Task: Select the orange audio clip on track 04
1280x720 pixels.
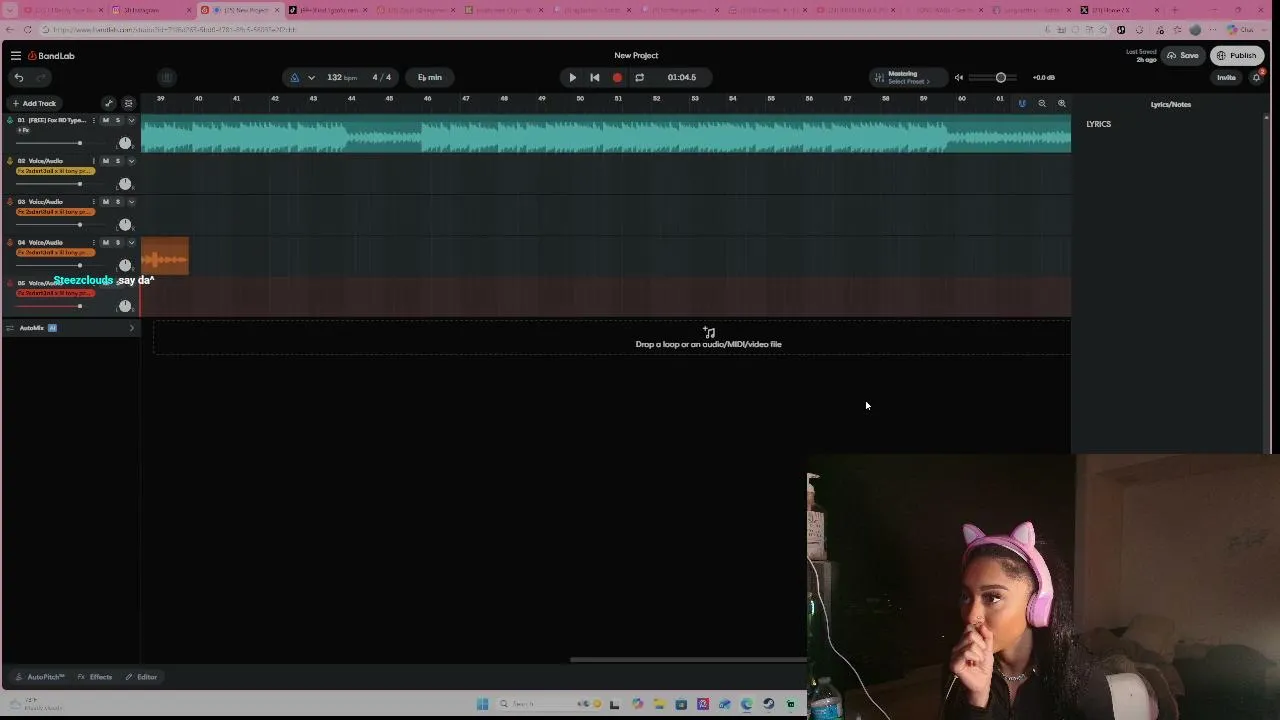Action: (x=165, y=256)
